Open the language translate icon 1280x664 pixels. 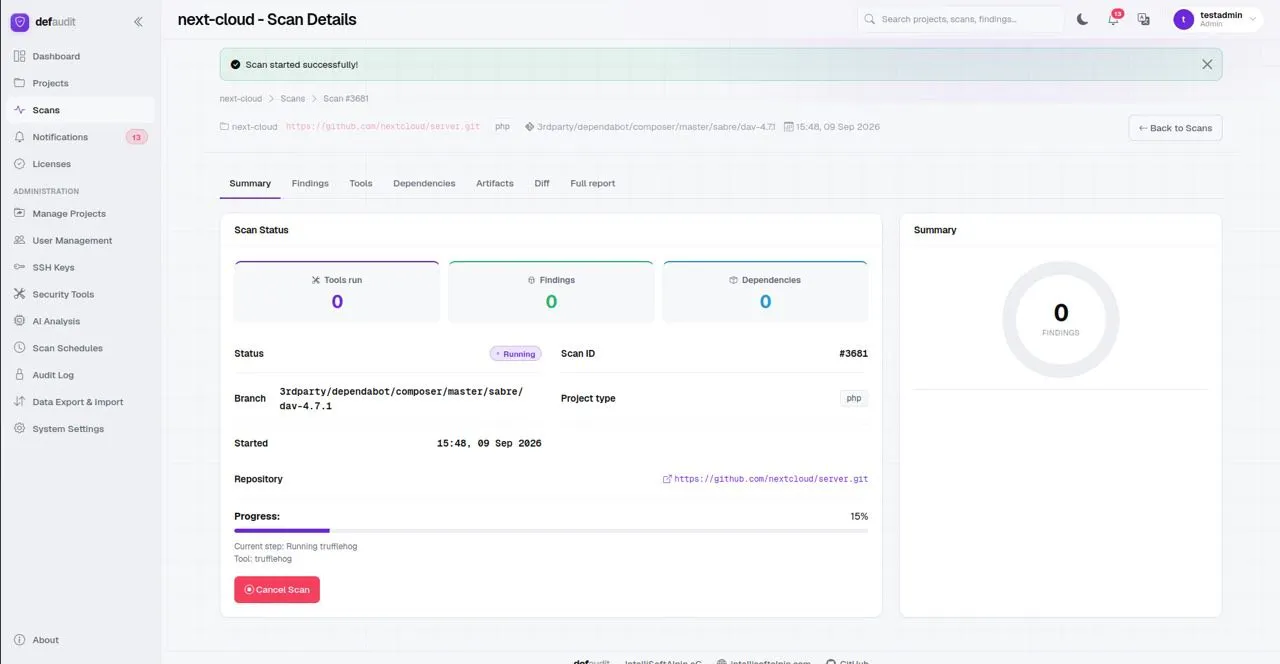(x=1144, y=19)
